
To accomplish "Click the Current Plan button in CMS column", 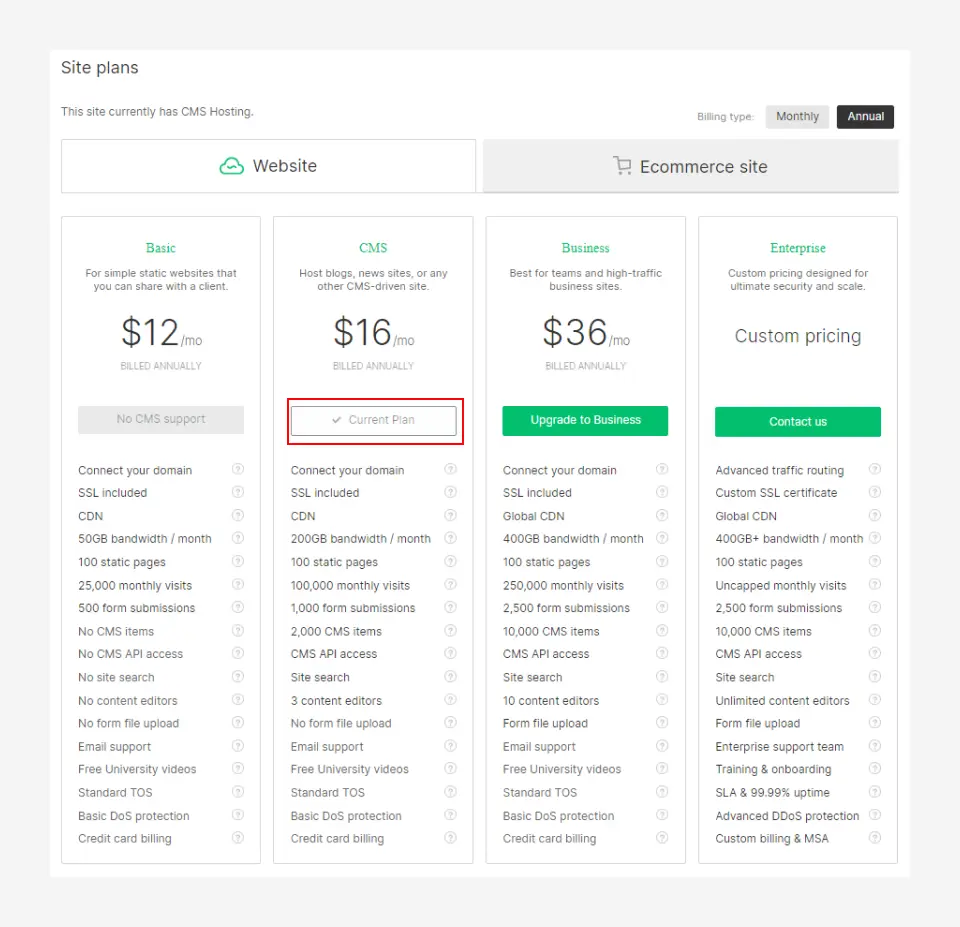I will point(373,421).
